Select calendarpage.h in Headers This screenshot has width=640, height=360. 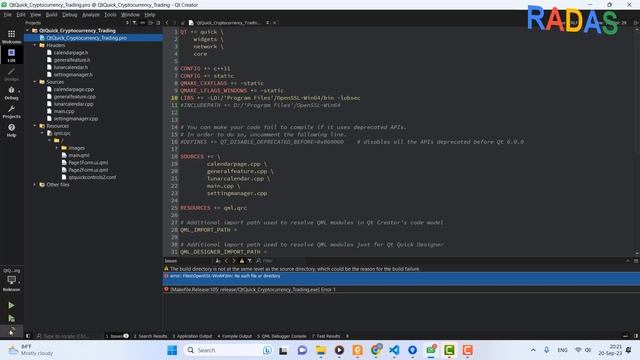(x=71, y=53)
